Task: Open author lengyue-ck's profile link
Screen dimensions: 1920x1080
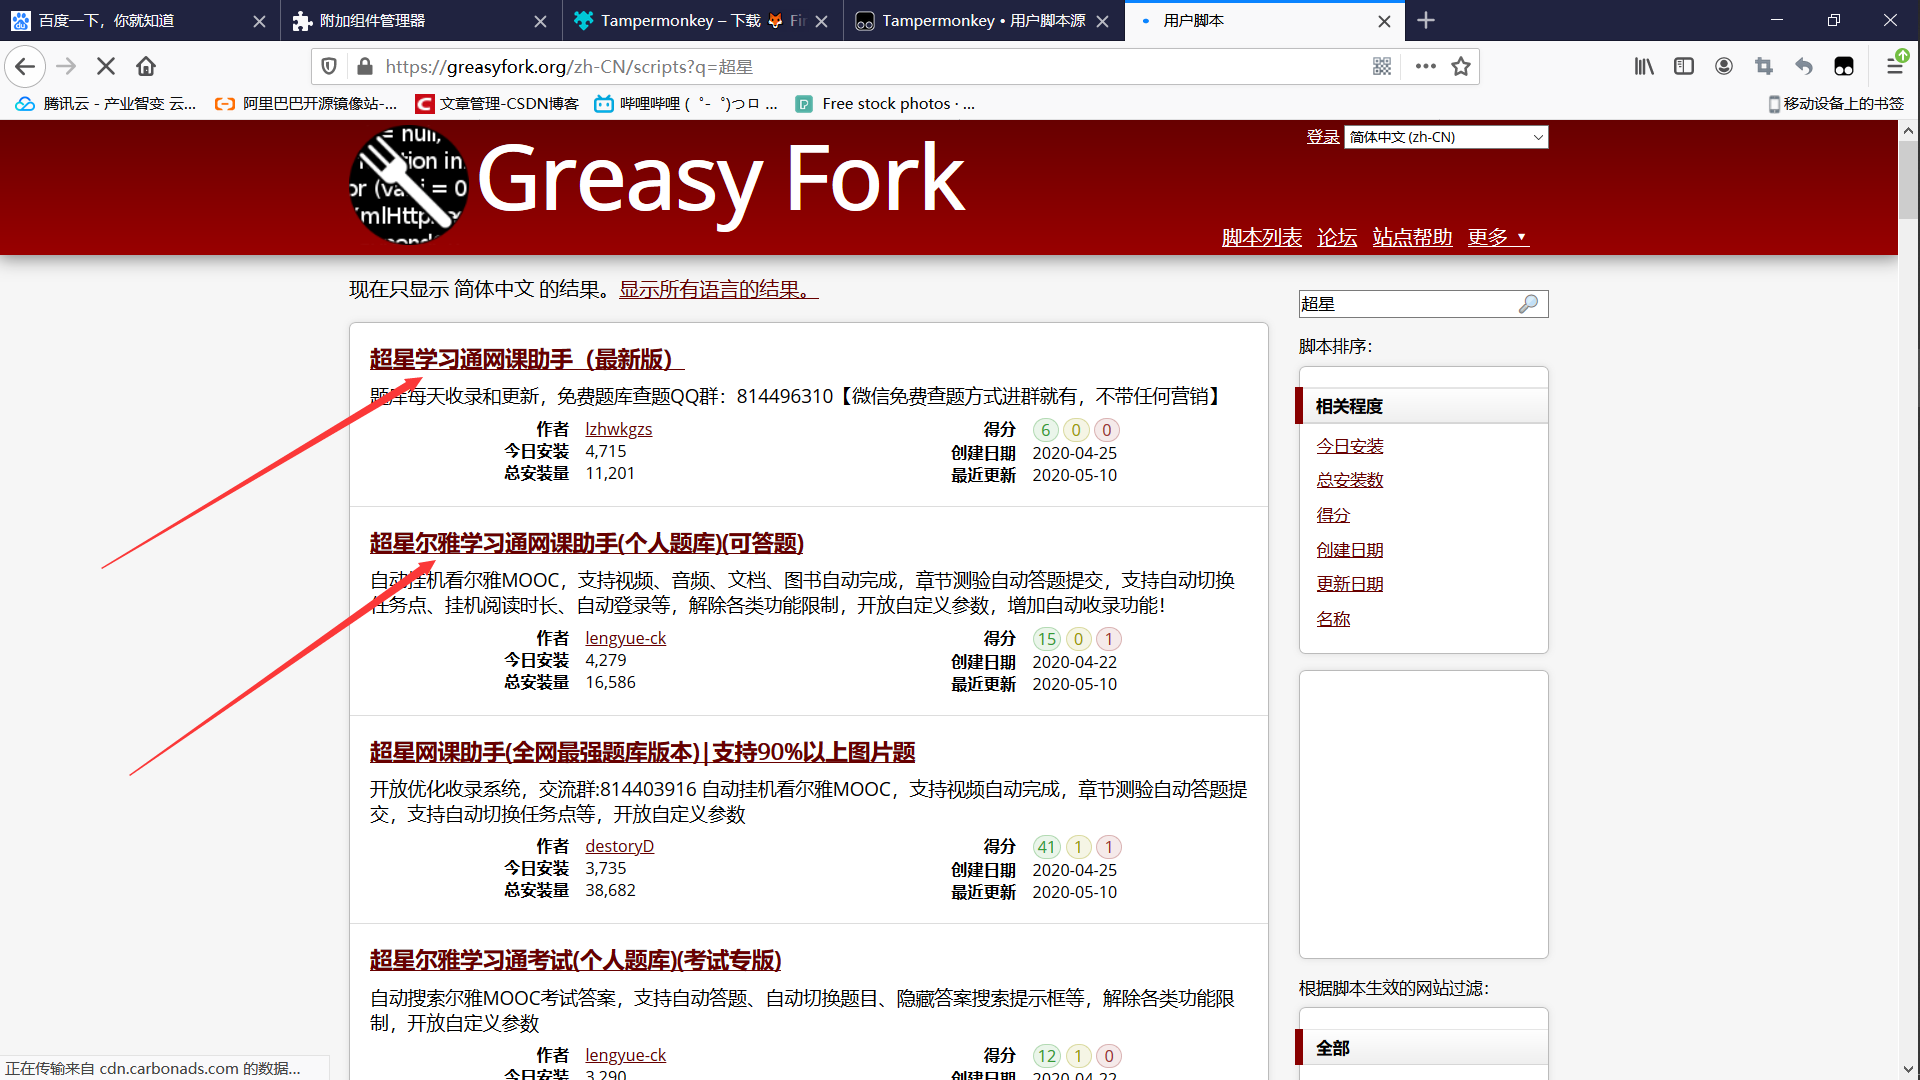Action: [x=625, y=637]
